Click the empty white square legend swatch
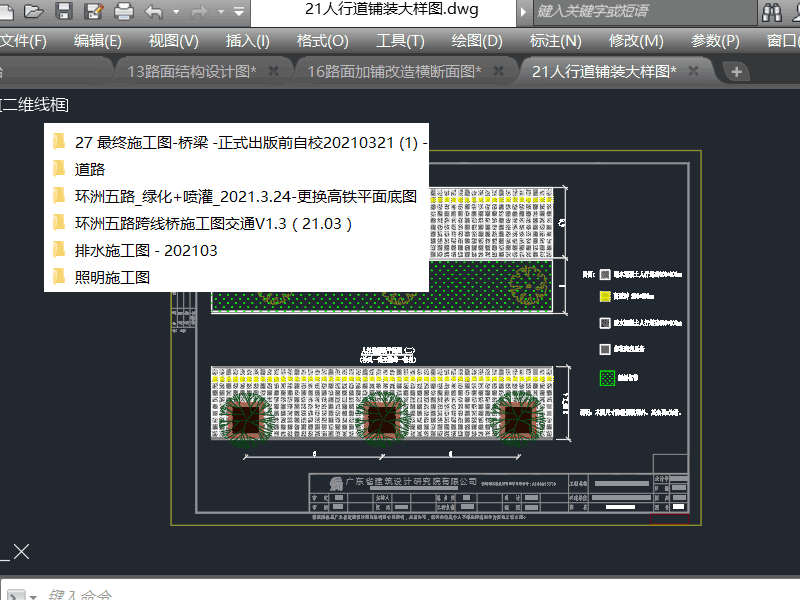 [605, 349]
